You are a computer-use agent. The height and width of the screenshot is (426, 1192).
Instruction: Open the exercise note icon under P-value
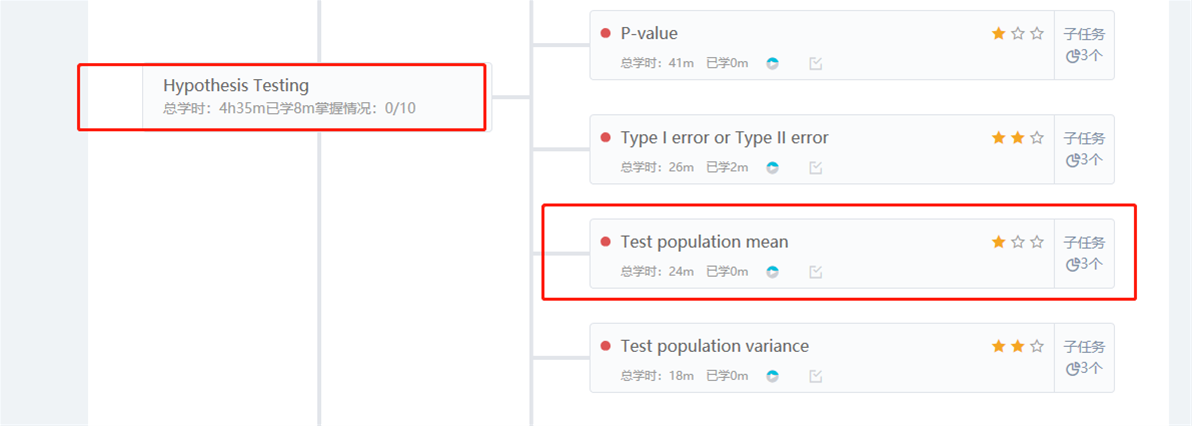(x=815, y=63)
